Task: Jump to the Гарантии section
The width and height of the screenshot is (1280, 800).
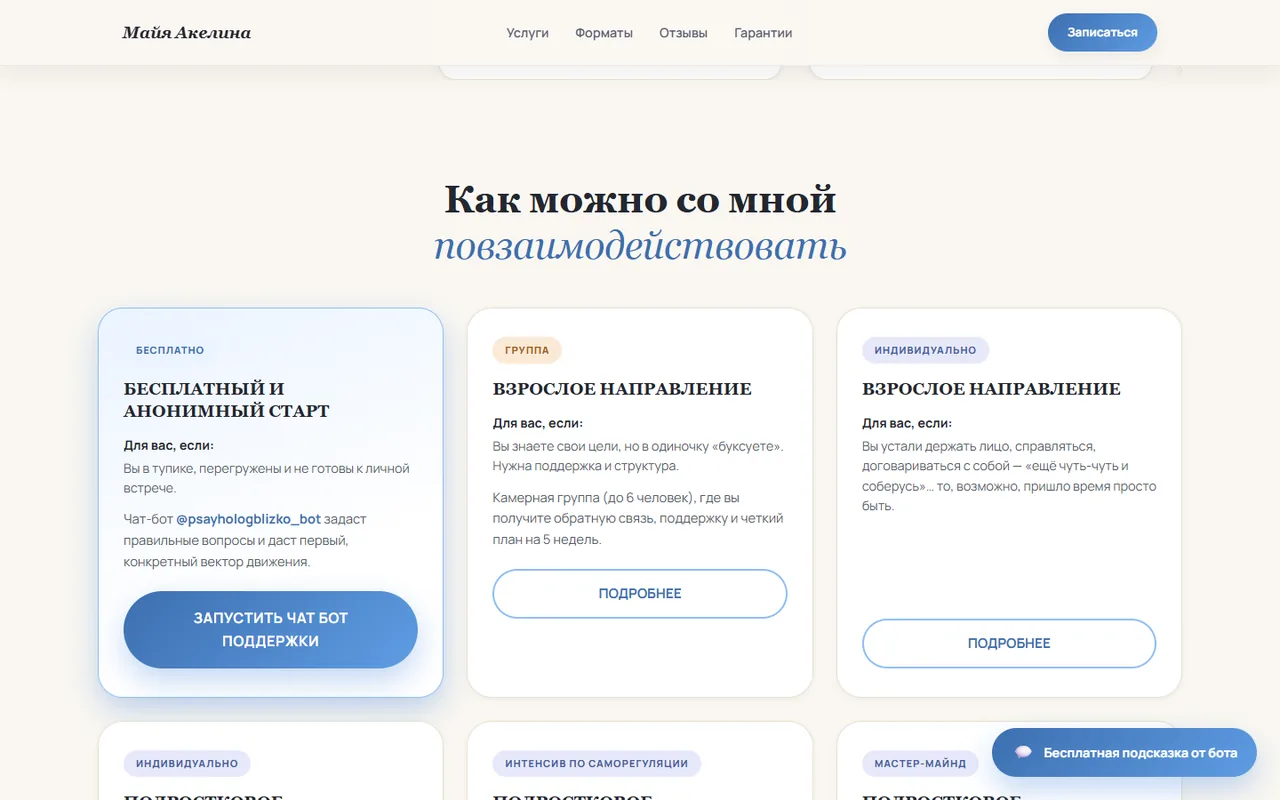Action: pyautogui.click(x=763, y=33)
